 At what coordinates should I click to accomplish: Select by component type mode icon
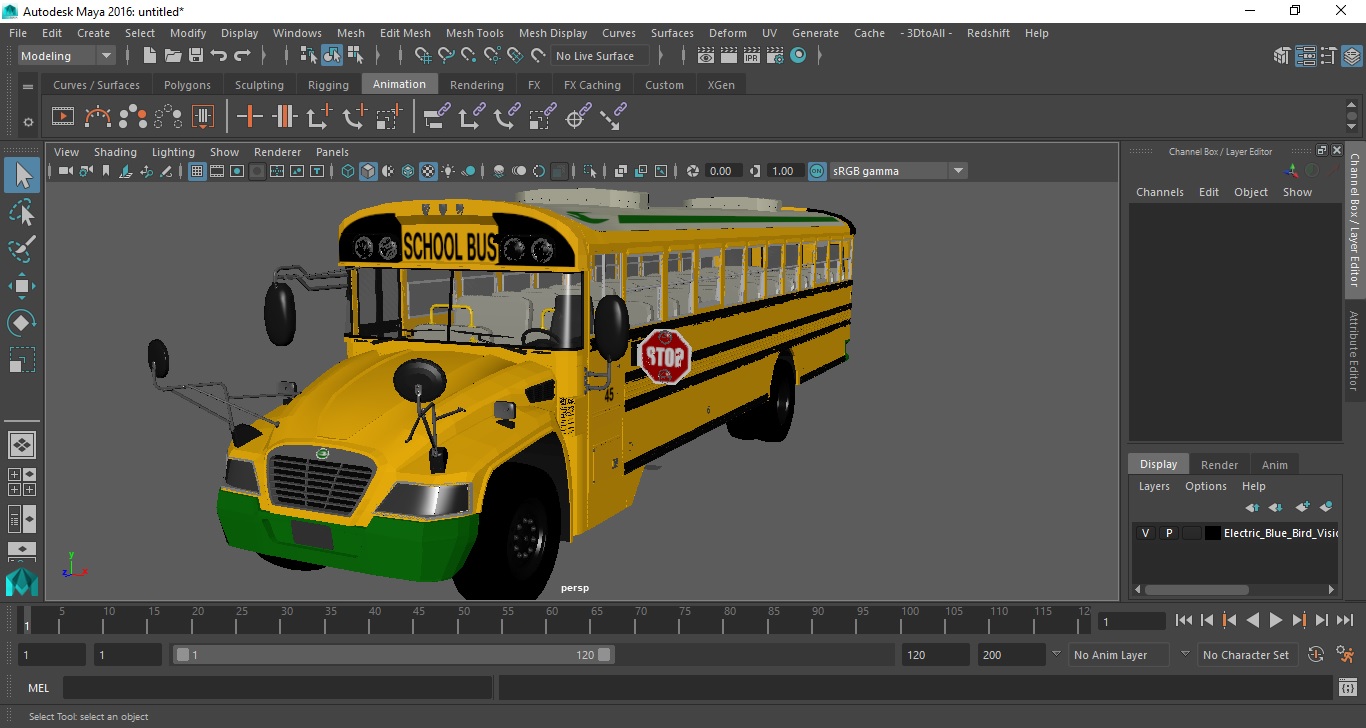pos(356,55)
